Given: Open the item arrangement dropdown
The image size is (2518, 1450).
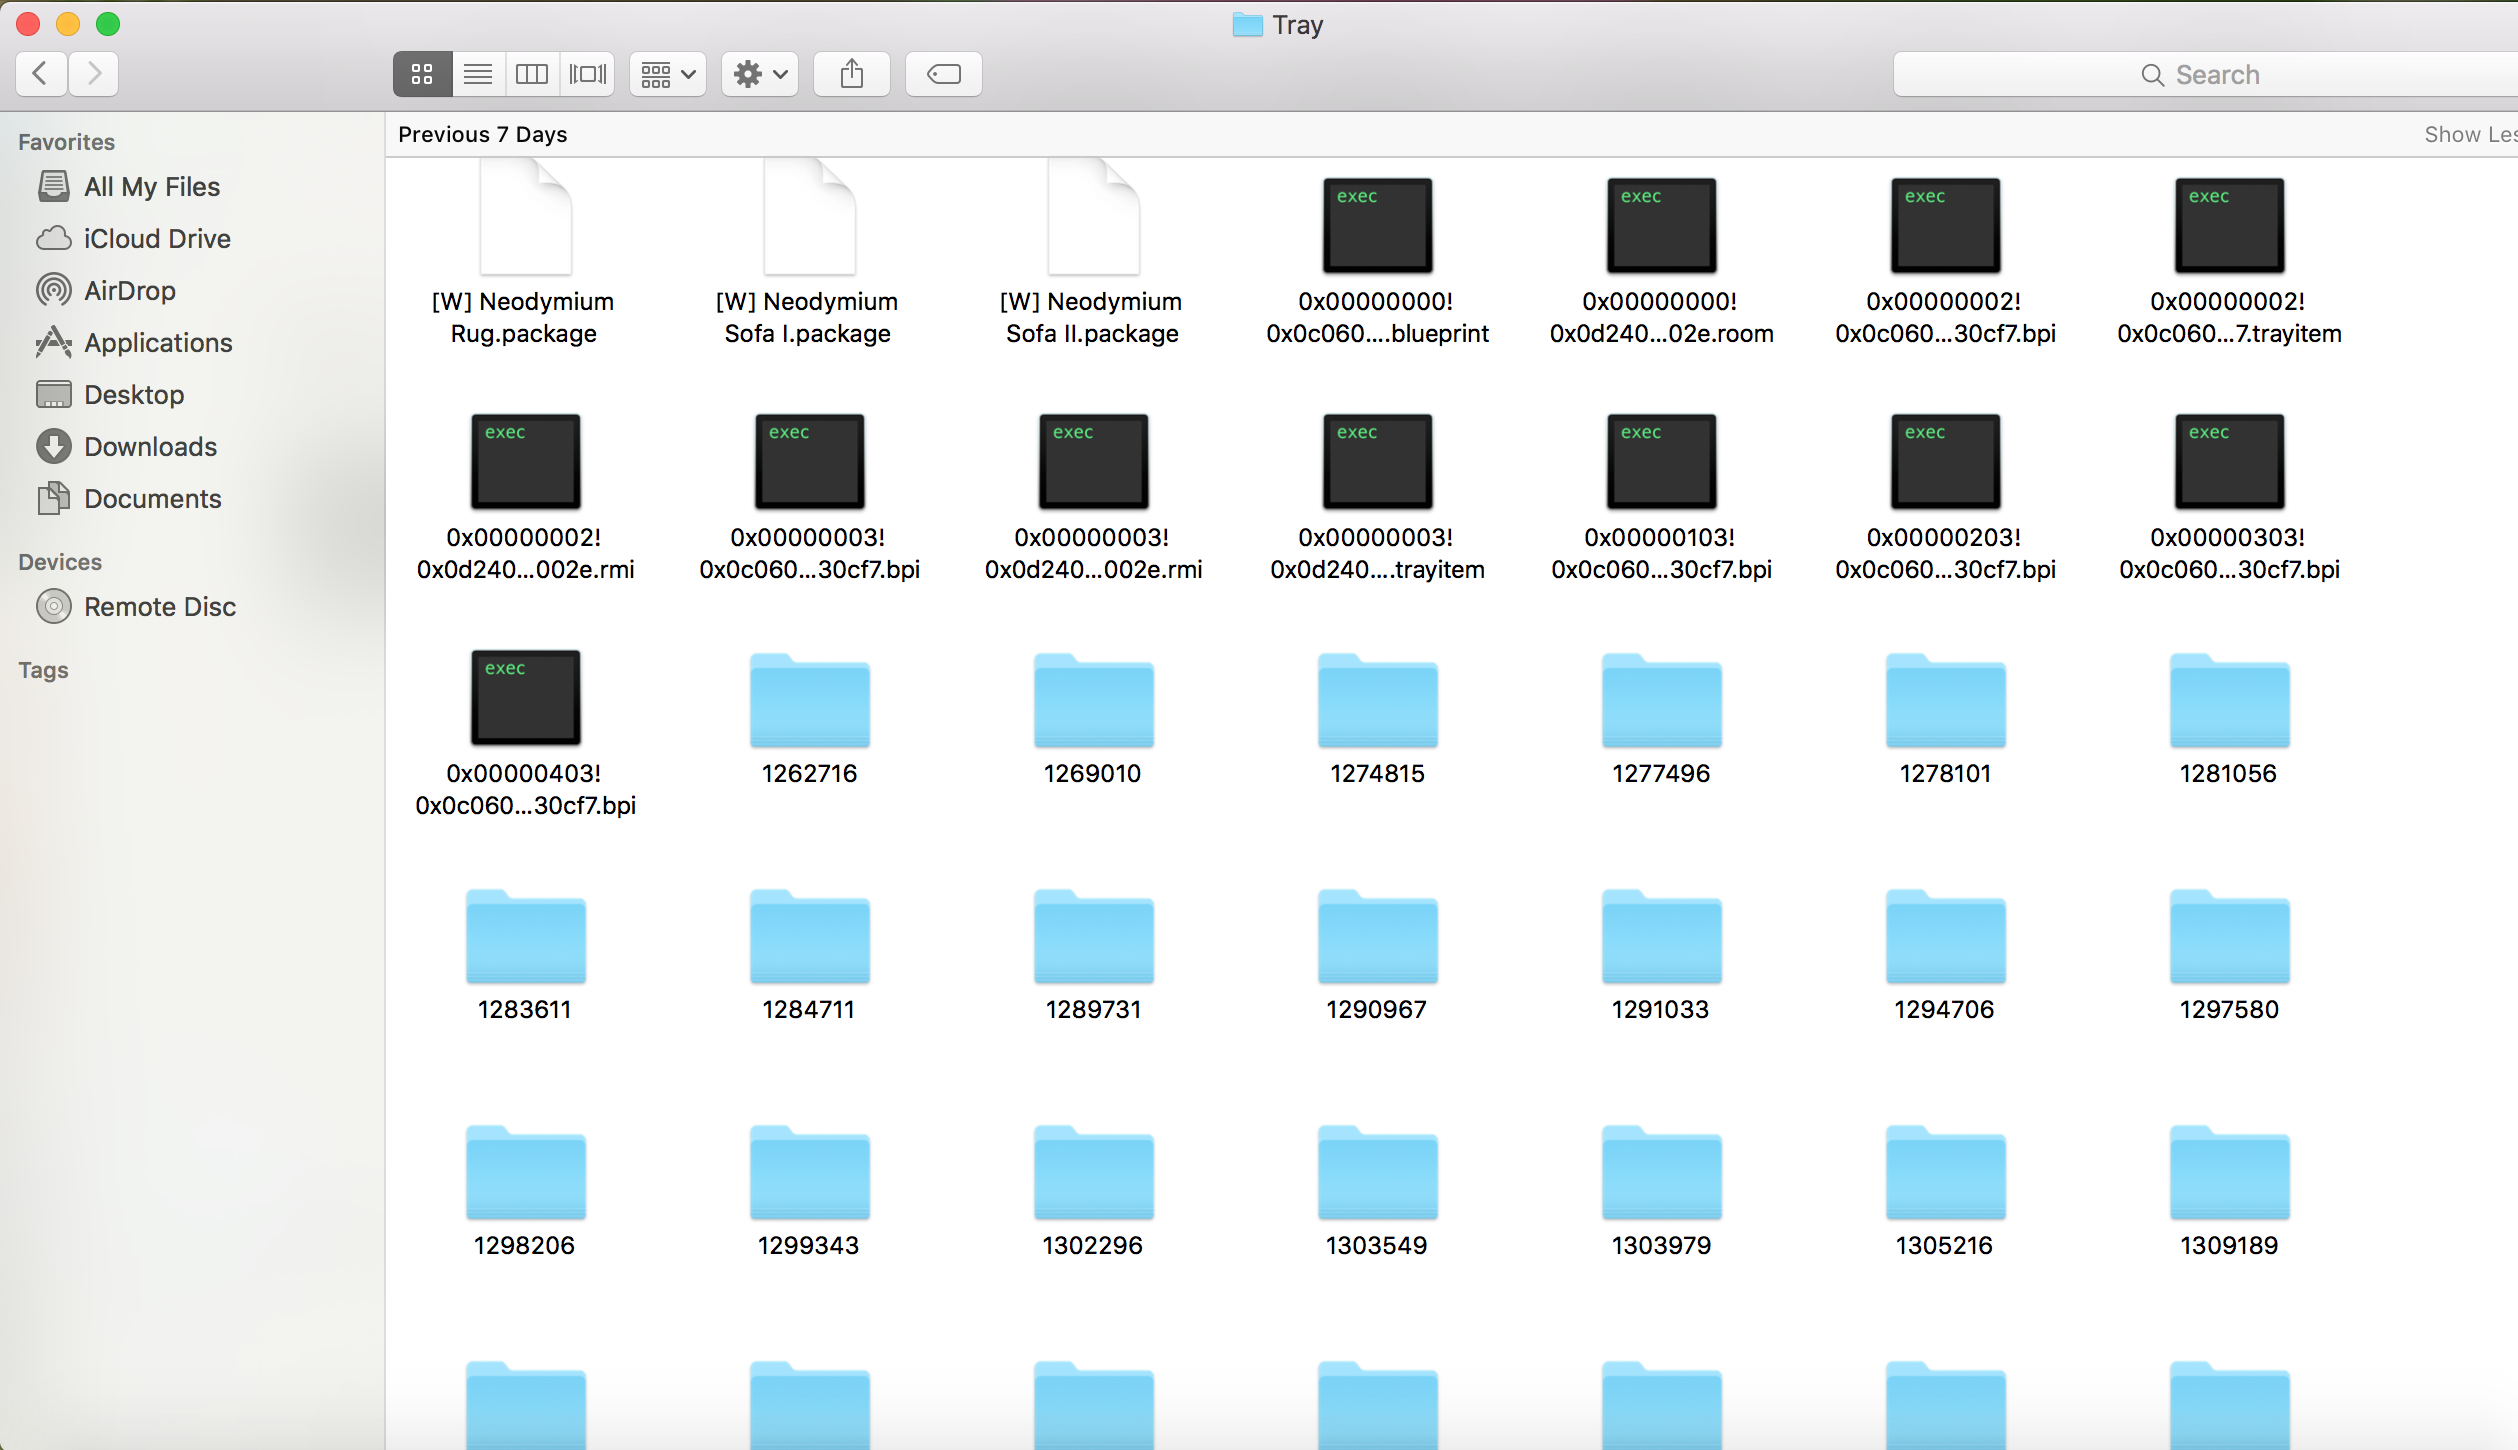Looking at the screenshot, I should pyautogui.click(x=668, y=74).
